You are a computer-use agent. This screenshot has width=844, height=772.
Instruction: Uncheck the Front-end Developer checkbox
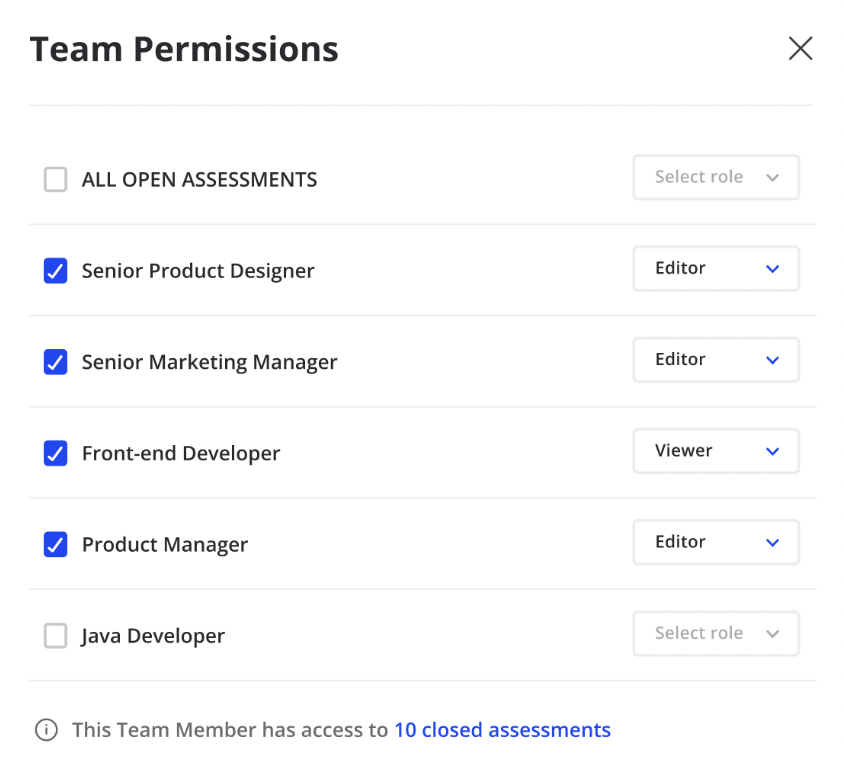click(x=55, y=453)
